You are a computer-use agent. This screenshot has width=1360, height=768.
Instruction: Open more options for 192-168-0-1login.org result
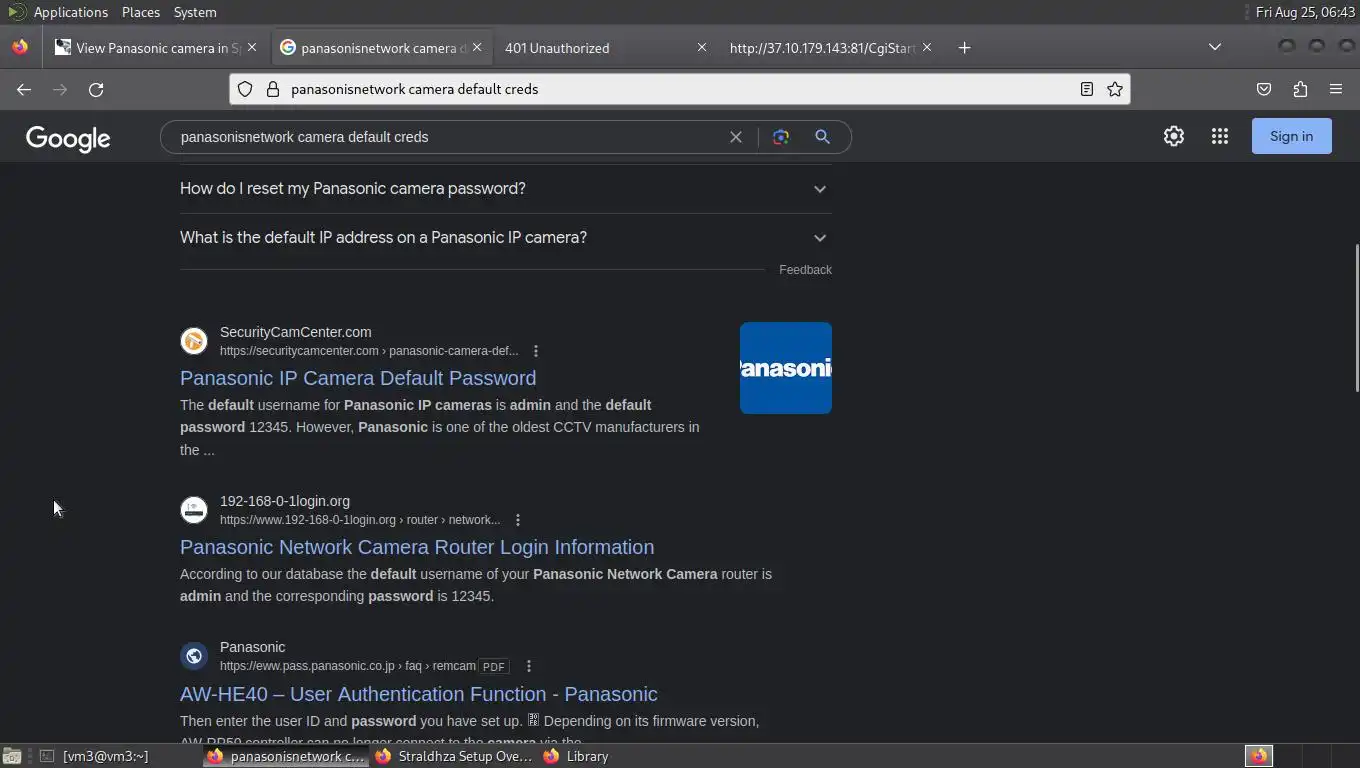point(518,520)
